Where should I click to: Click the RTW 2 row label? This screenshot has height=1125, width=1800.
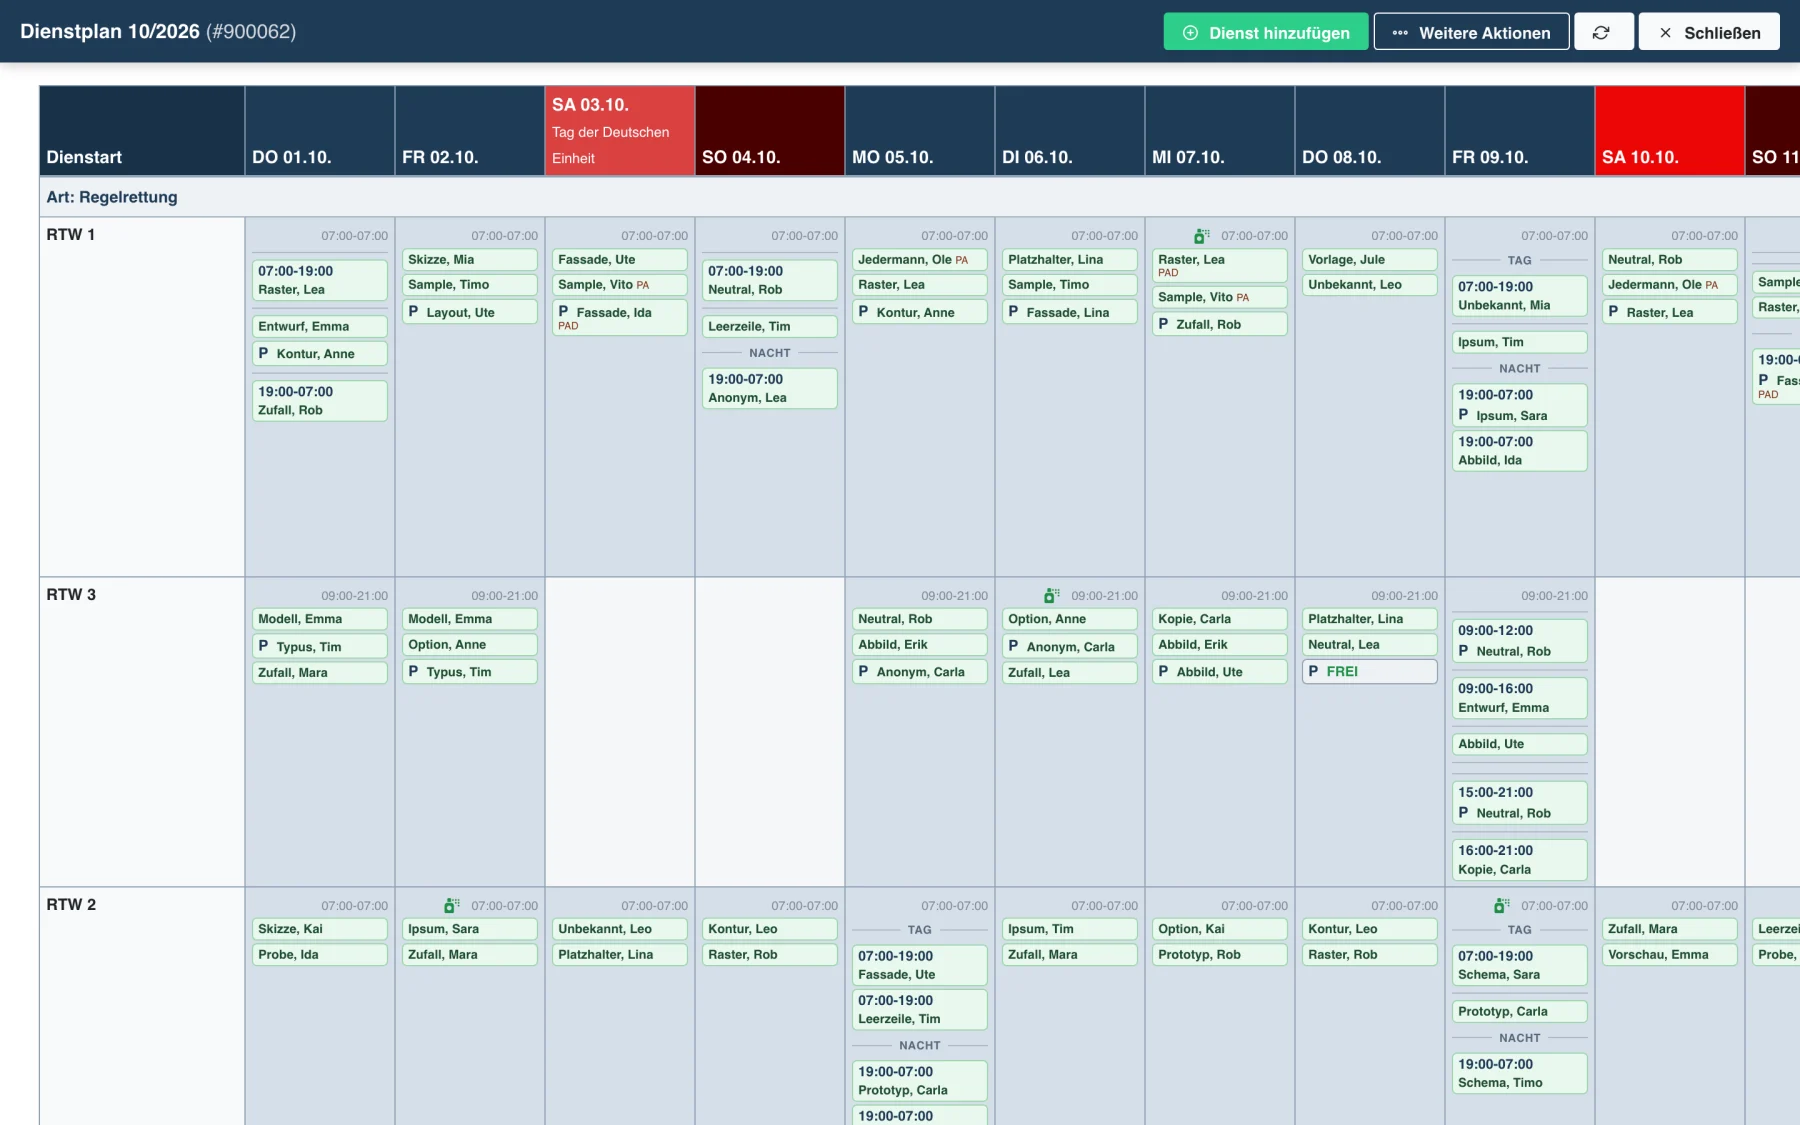click(x=71, y=905)
